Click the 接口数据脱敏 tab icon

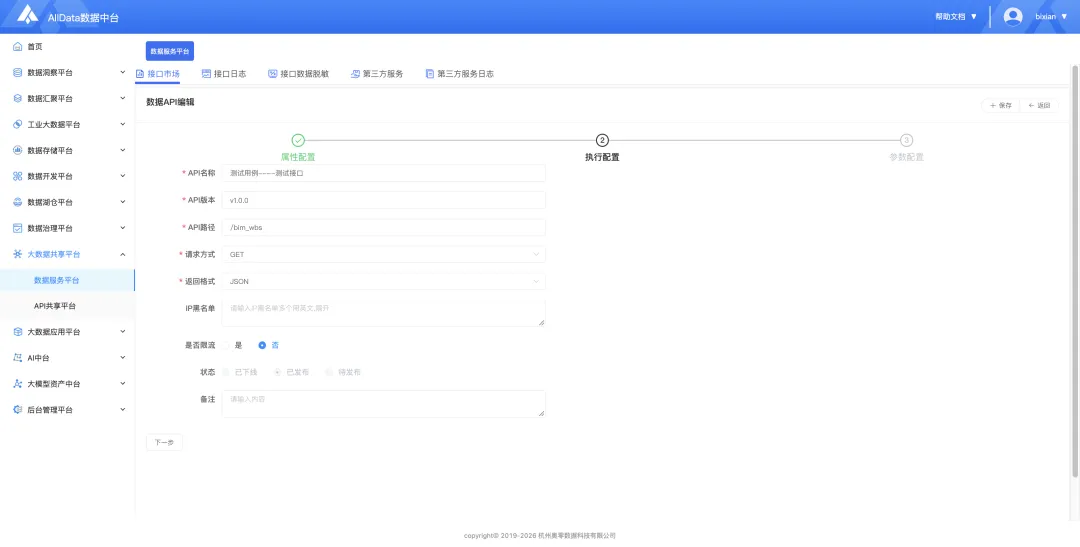tap(273, 74)
